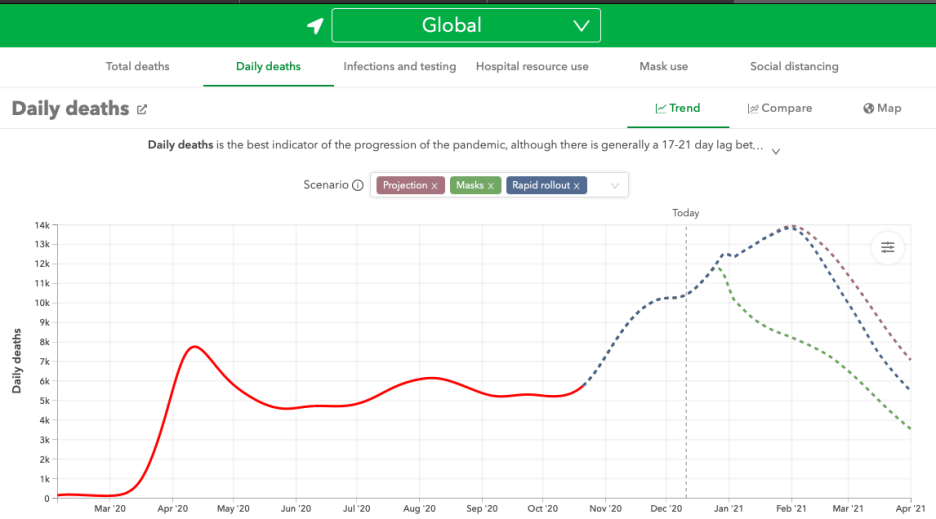The image size is (936, 519).
Task: Click the Today dashed line marker
Action: [686, 213]
